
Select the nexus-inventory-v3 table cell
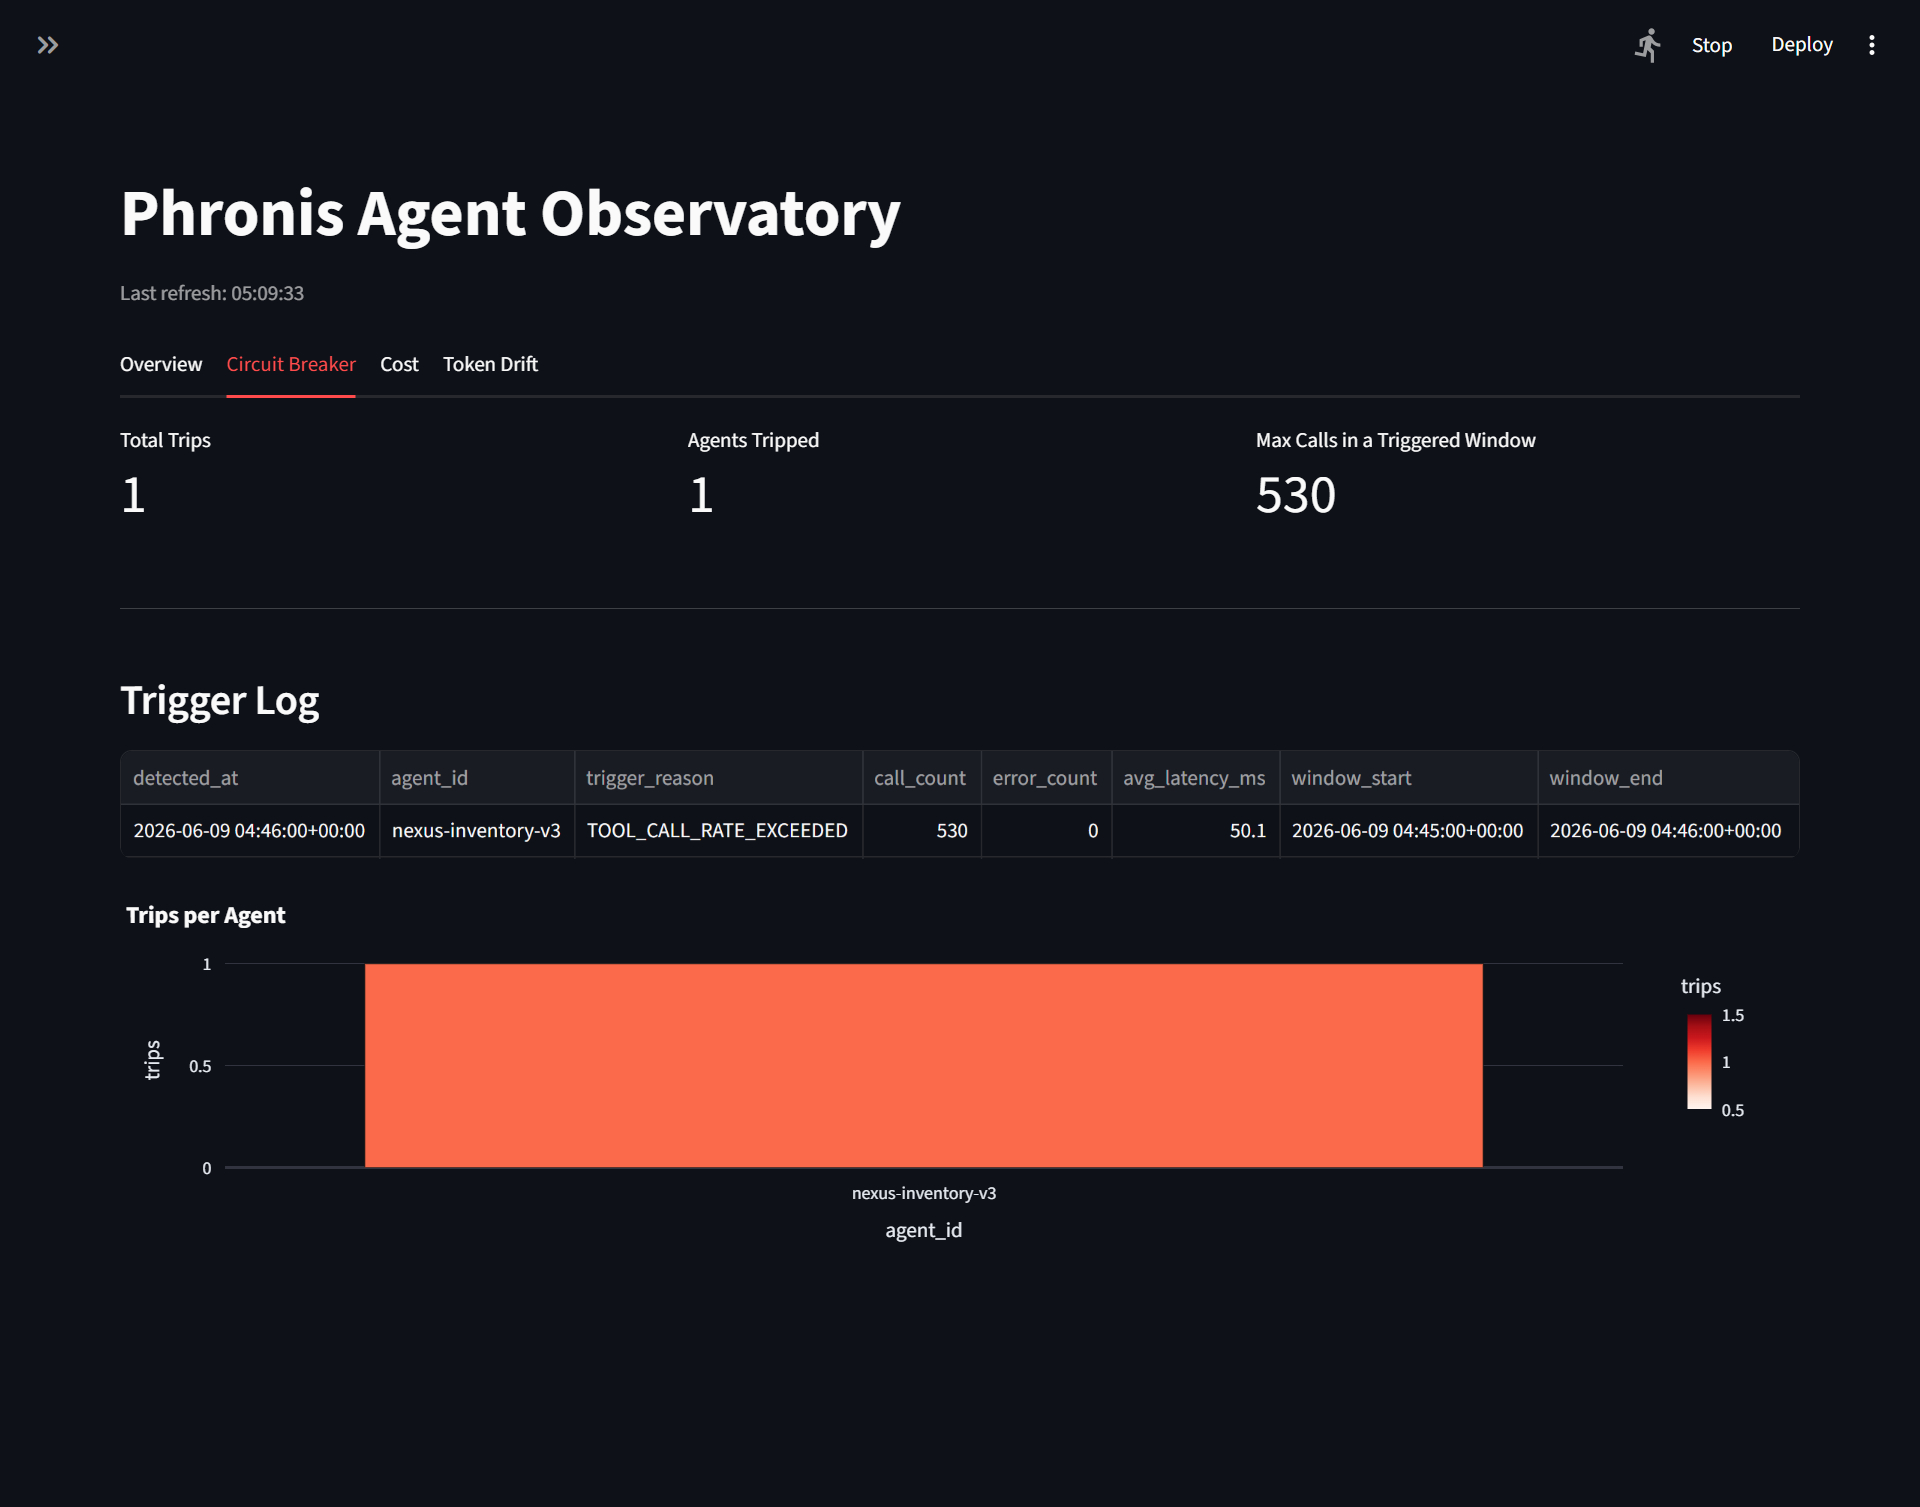click(477, 831)
